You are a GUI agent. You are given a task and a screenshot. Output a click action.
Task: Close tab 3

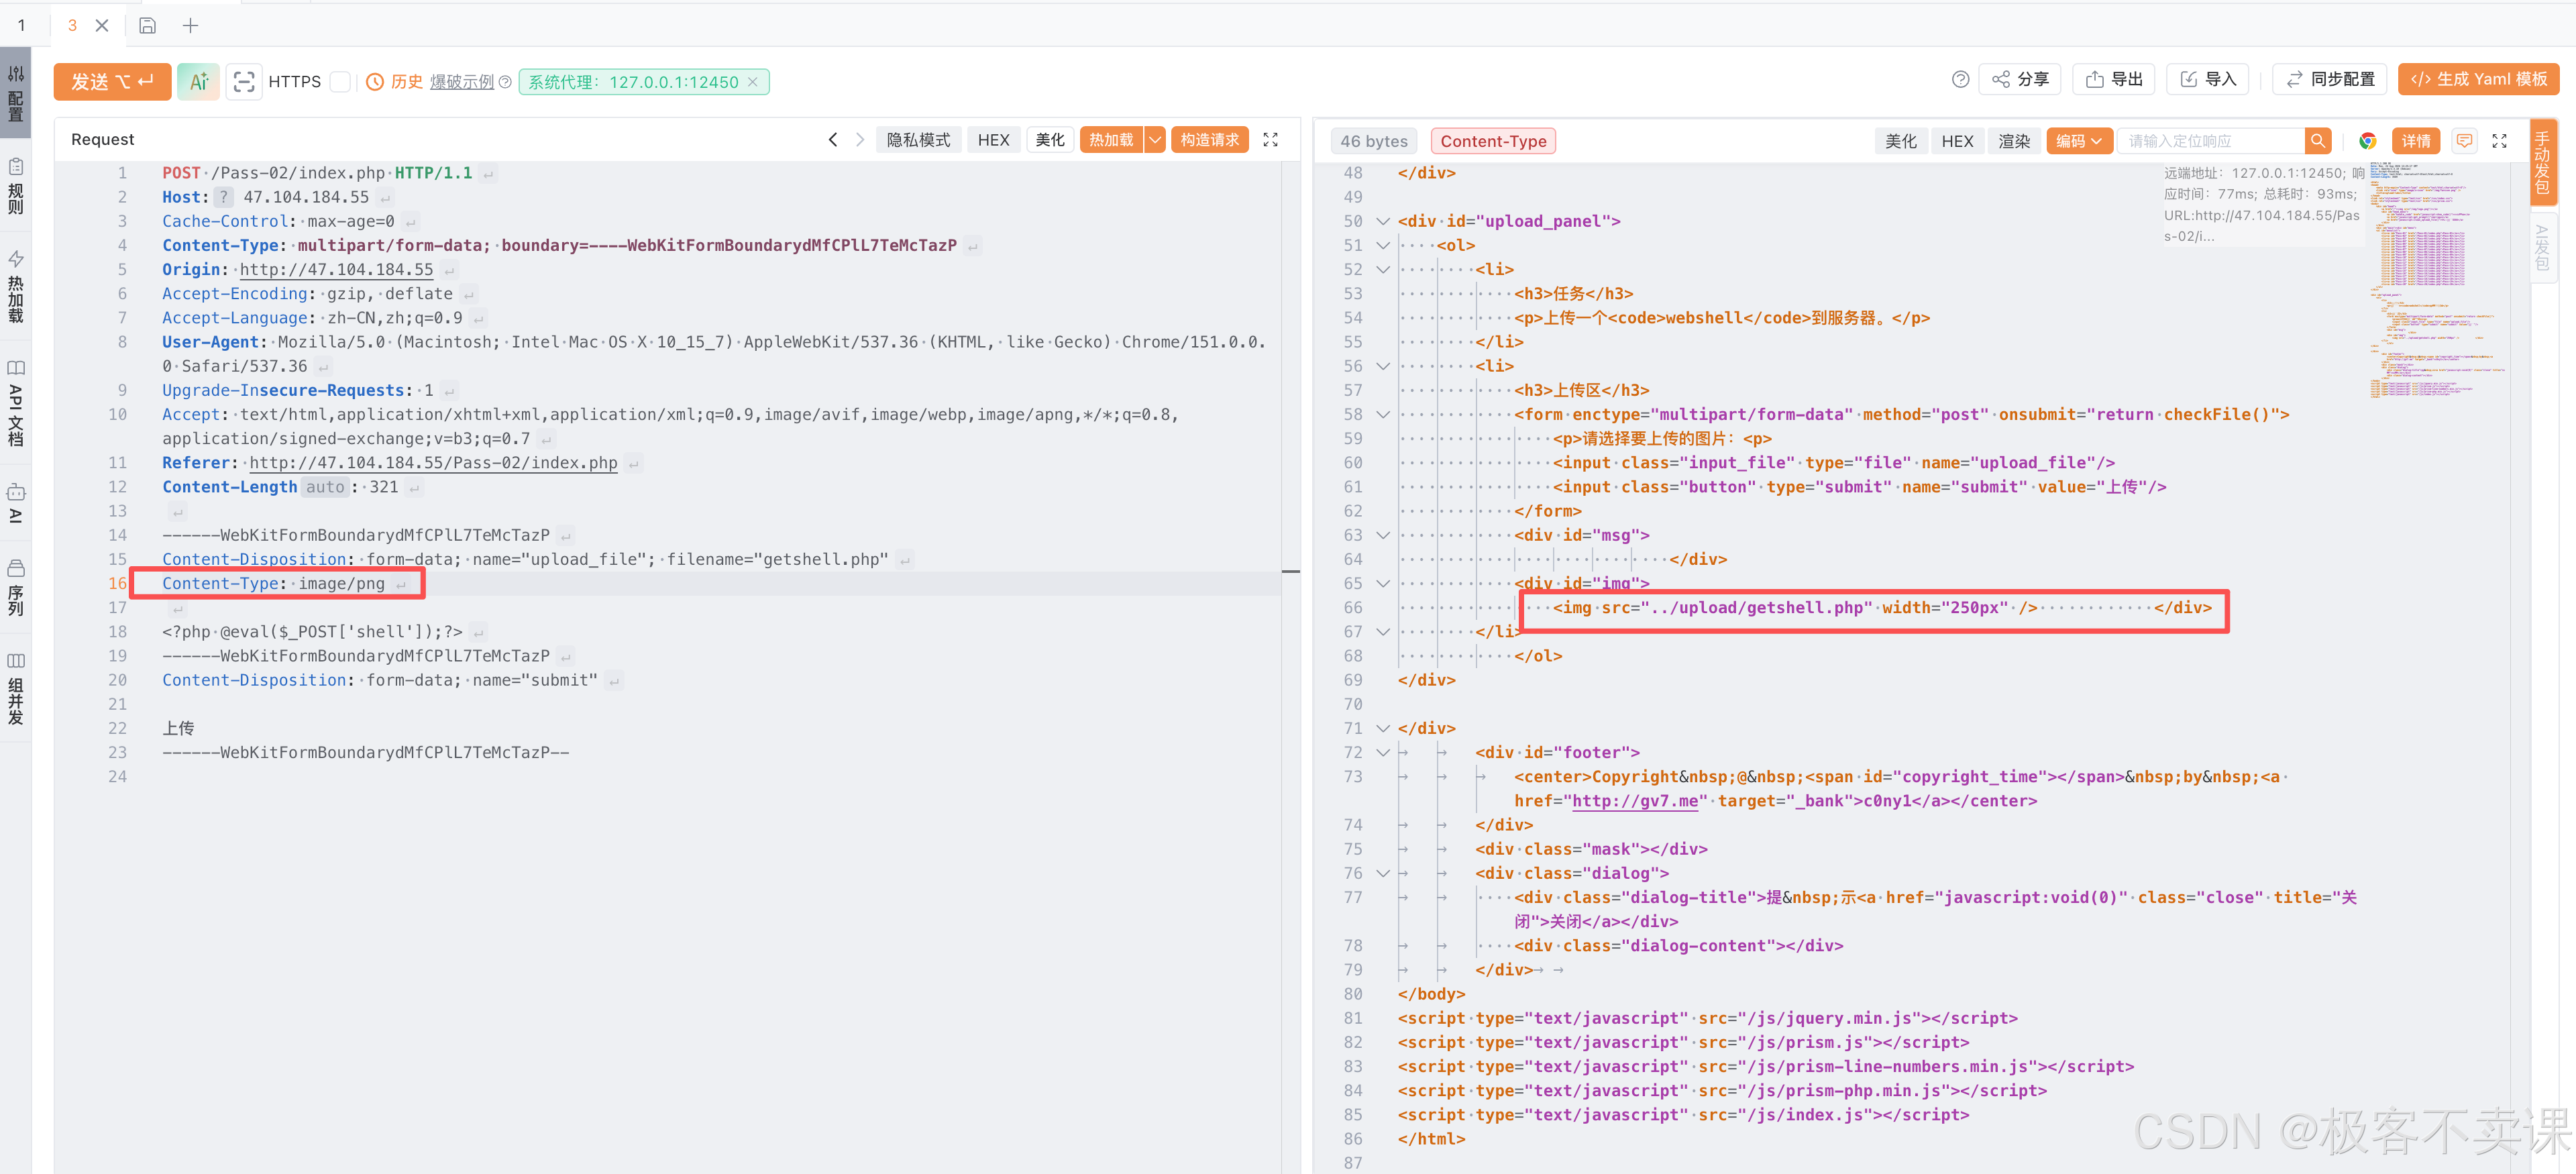102,26
